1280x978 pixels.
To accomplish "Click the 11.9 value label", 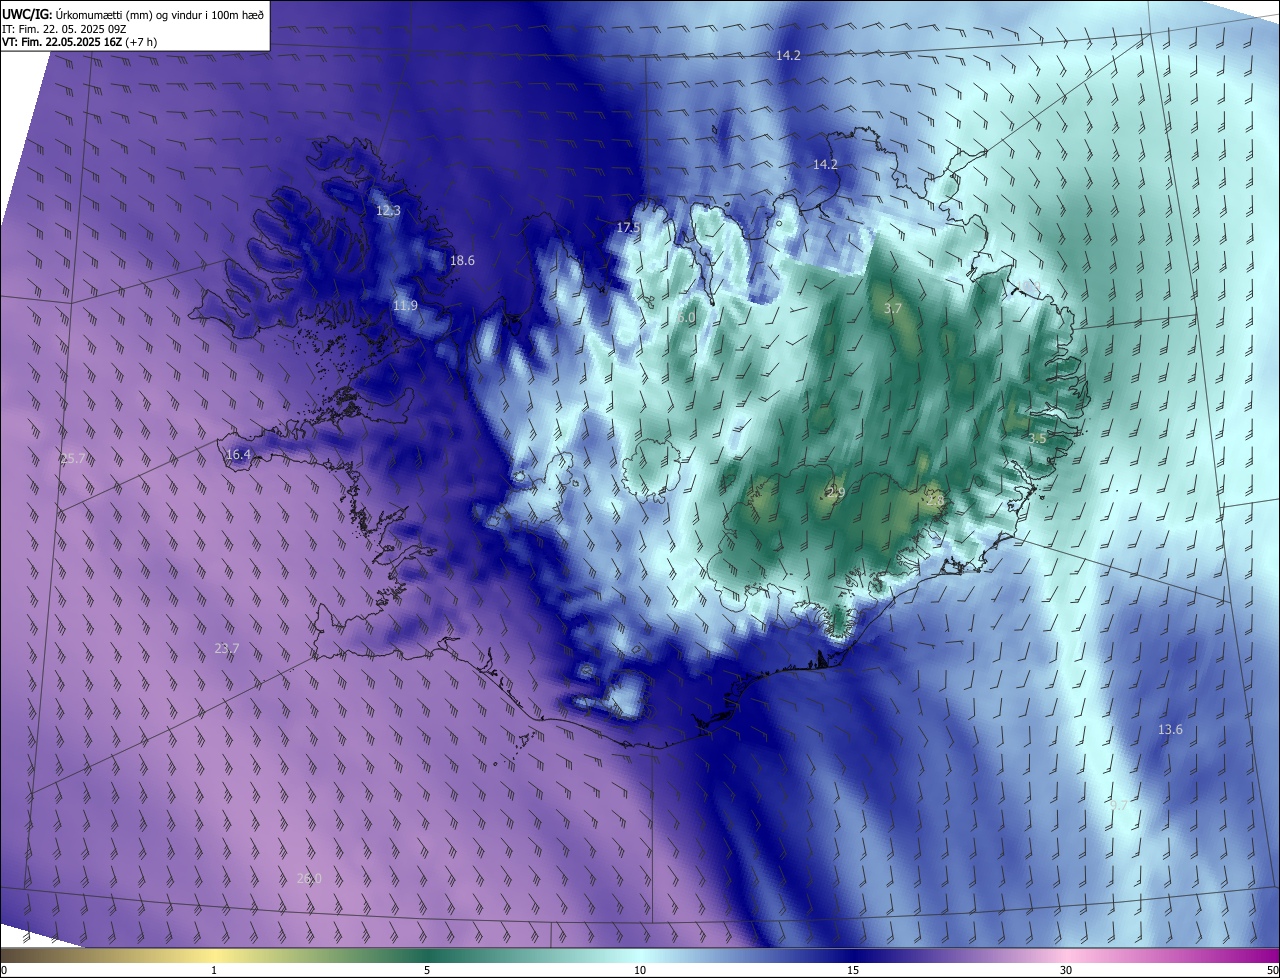I will click(x=405, y=305).
